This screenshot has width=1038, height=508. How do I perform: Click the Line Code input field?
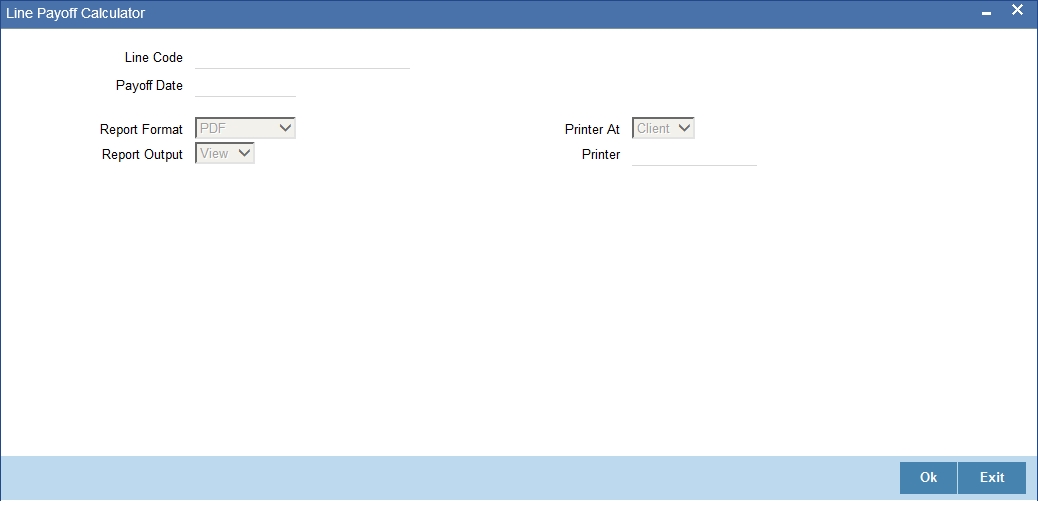(303, 58)
